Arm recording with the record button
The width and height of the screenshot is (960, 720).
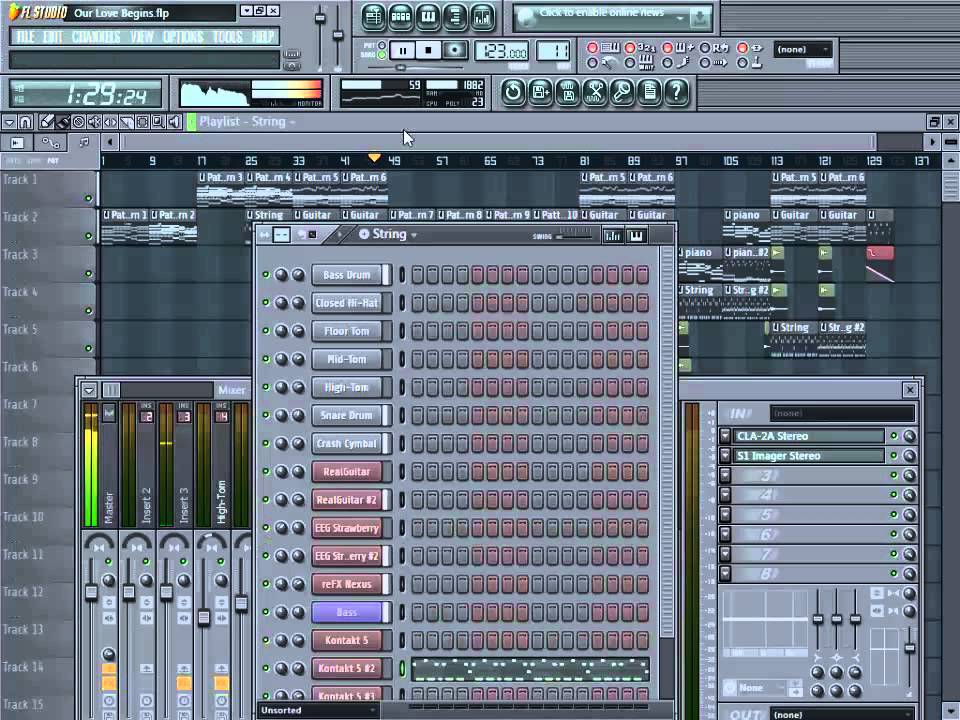[455, 50]
